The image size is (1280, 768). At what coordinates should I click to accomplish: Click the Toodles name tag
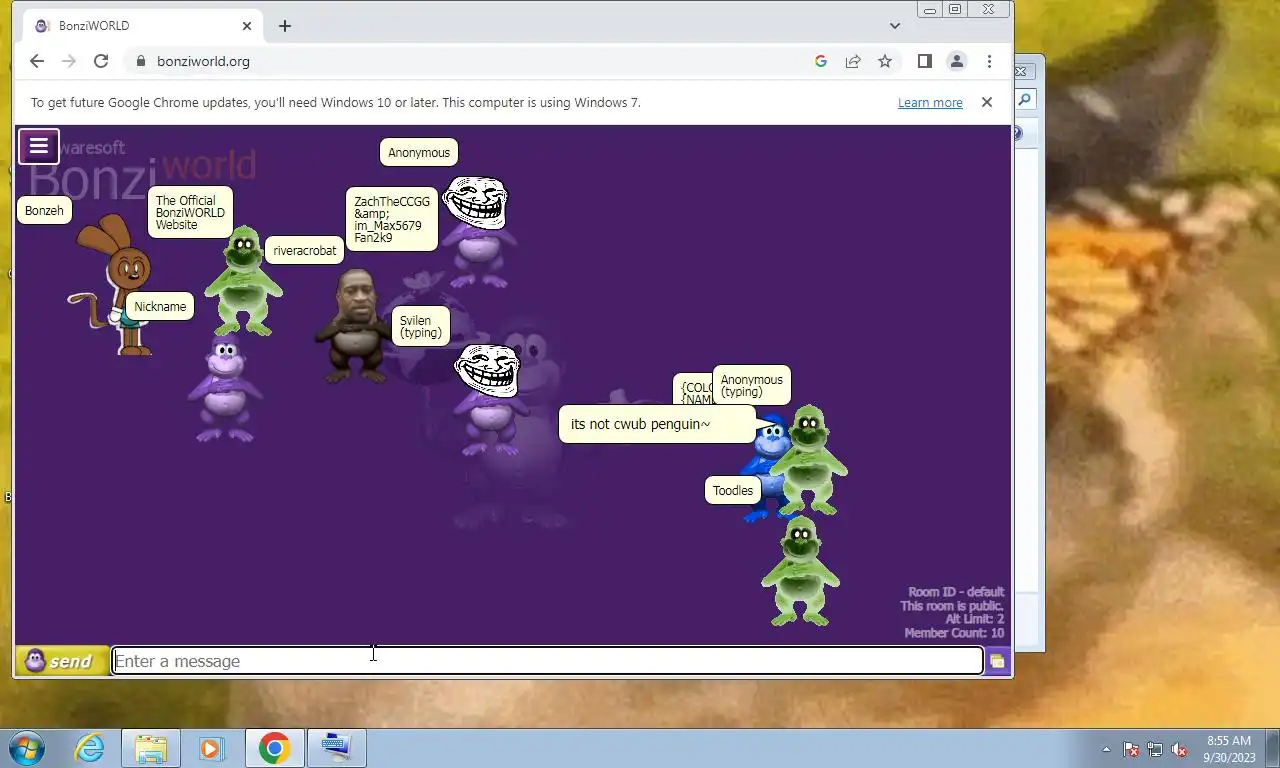(x=733, y=491)
